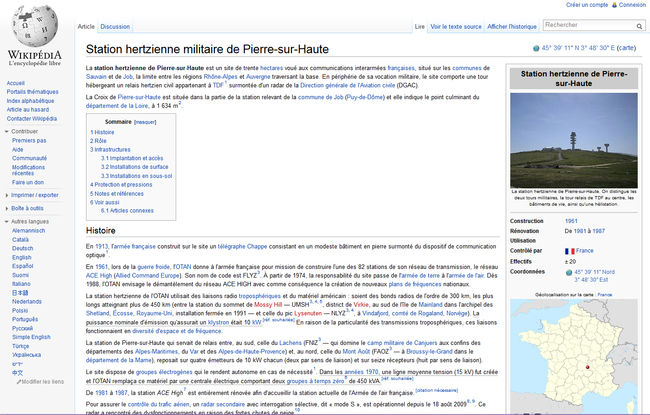Click the French flag icon in infobox
This screenshot has width=650, height=415.
click(x=569, y=251)
